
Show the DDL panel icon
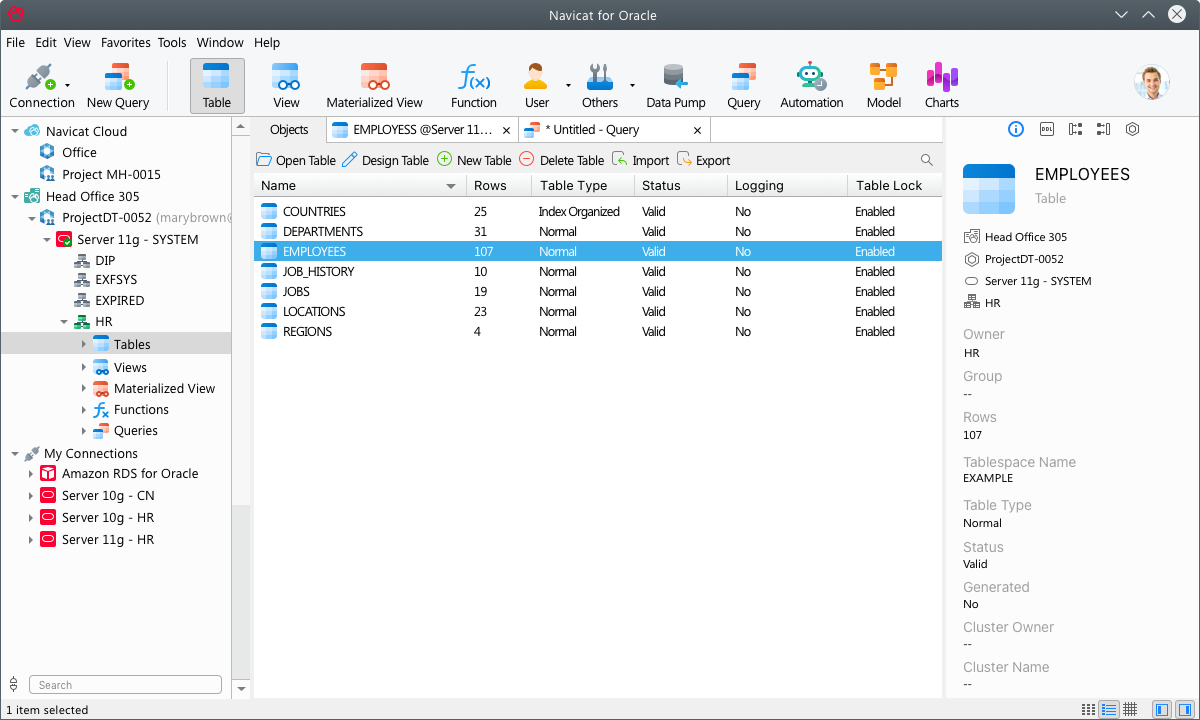click(1047, 129)
